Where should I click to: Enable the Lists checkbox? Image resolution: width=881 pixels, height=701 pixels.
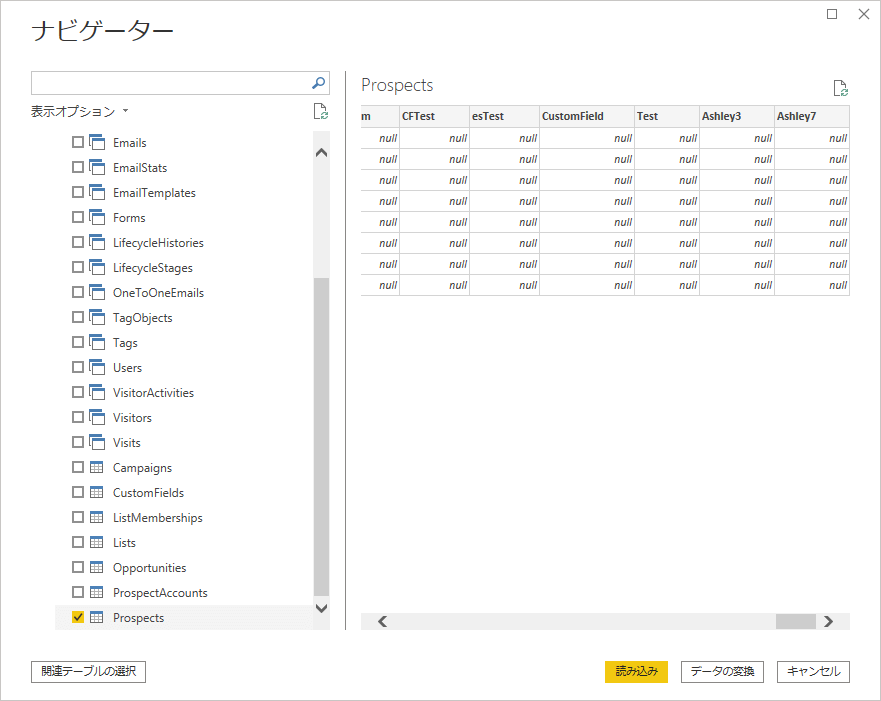click(x=78, y=542)
